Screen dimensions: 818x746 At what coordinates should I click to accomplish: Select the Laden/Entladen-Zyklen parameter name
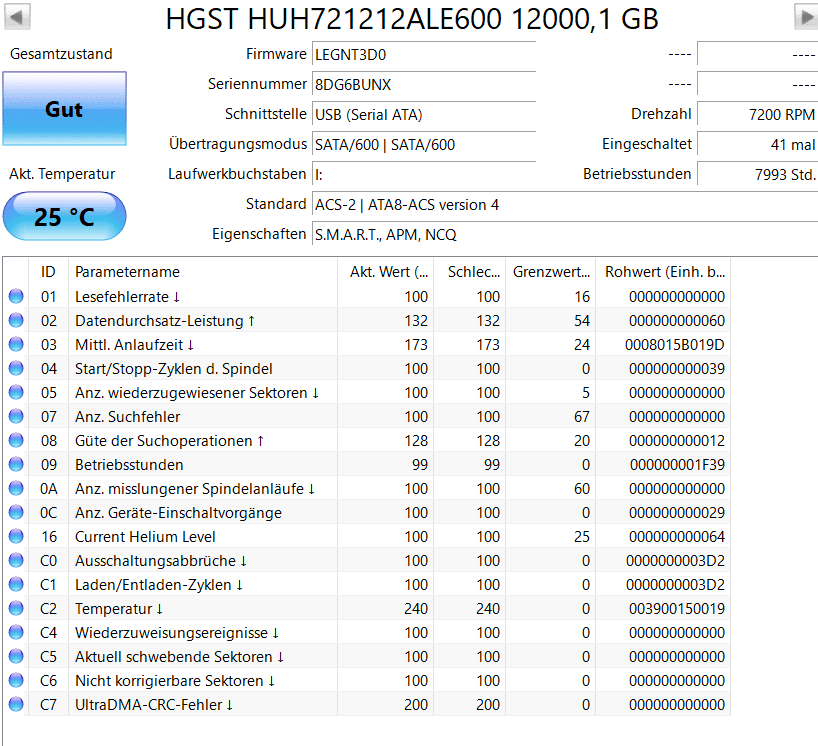(x=159, y=585)
